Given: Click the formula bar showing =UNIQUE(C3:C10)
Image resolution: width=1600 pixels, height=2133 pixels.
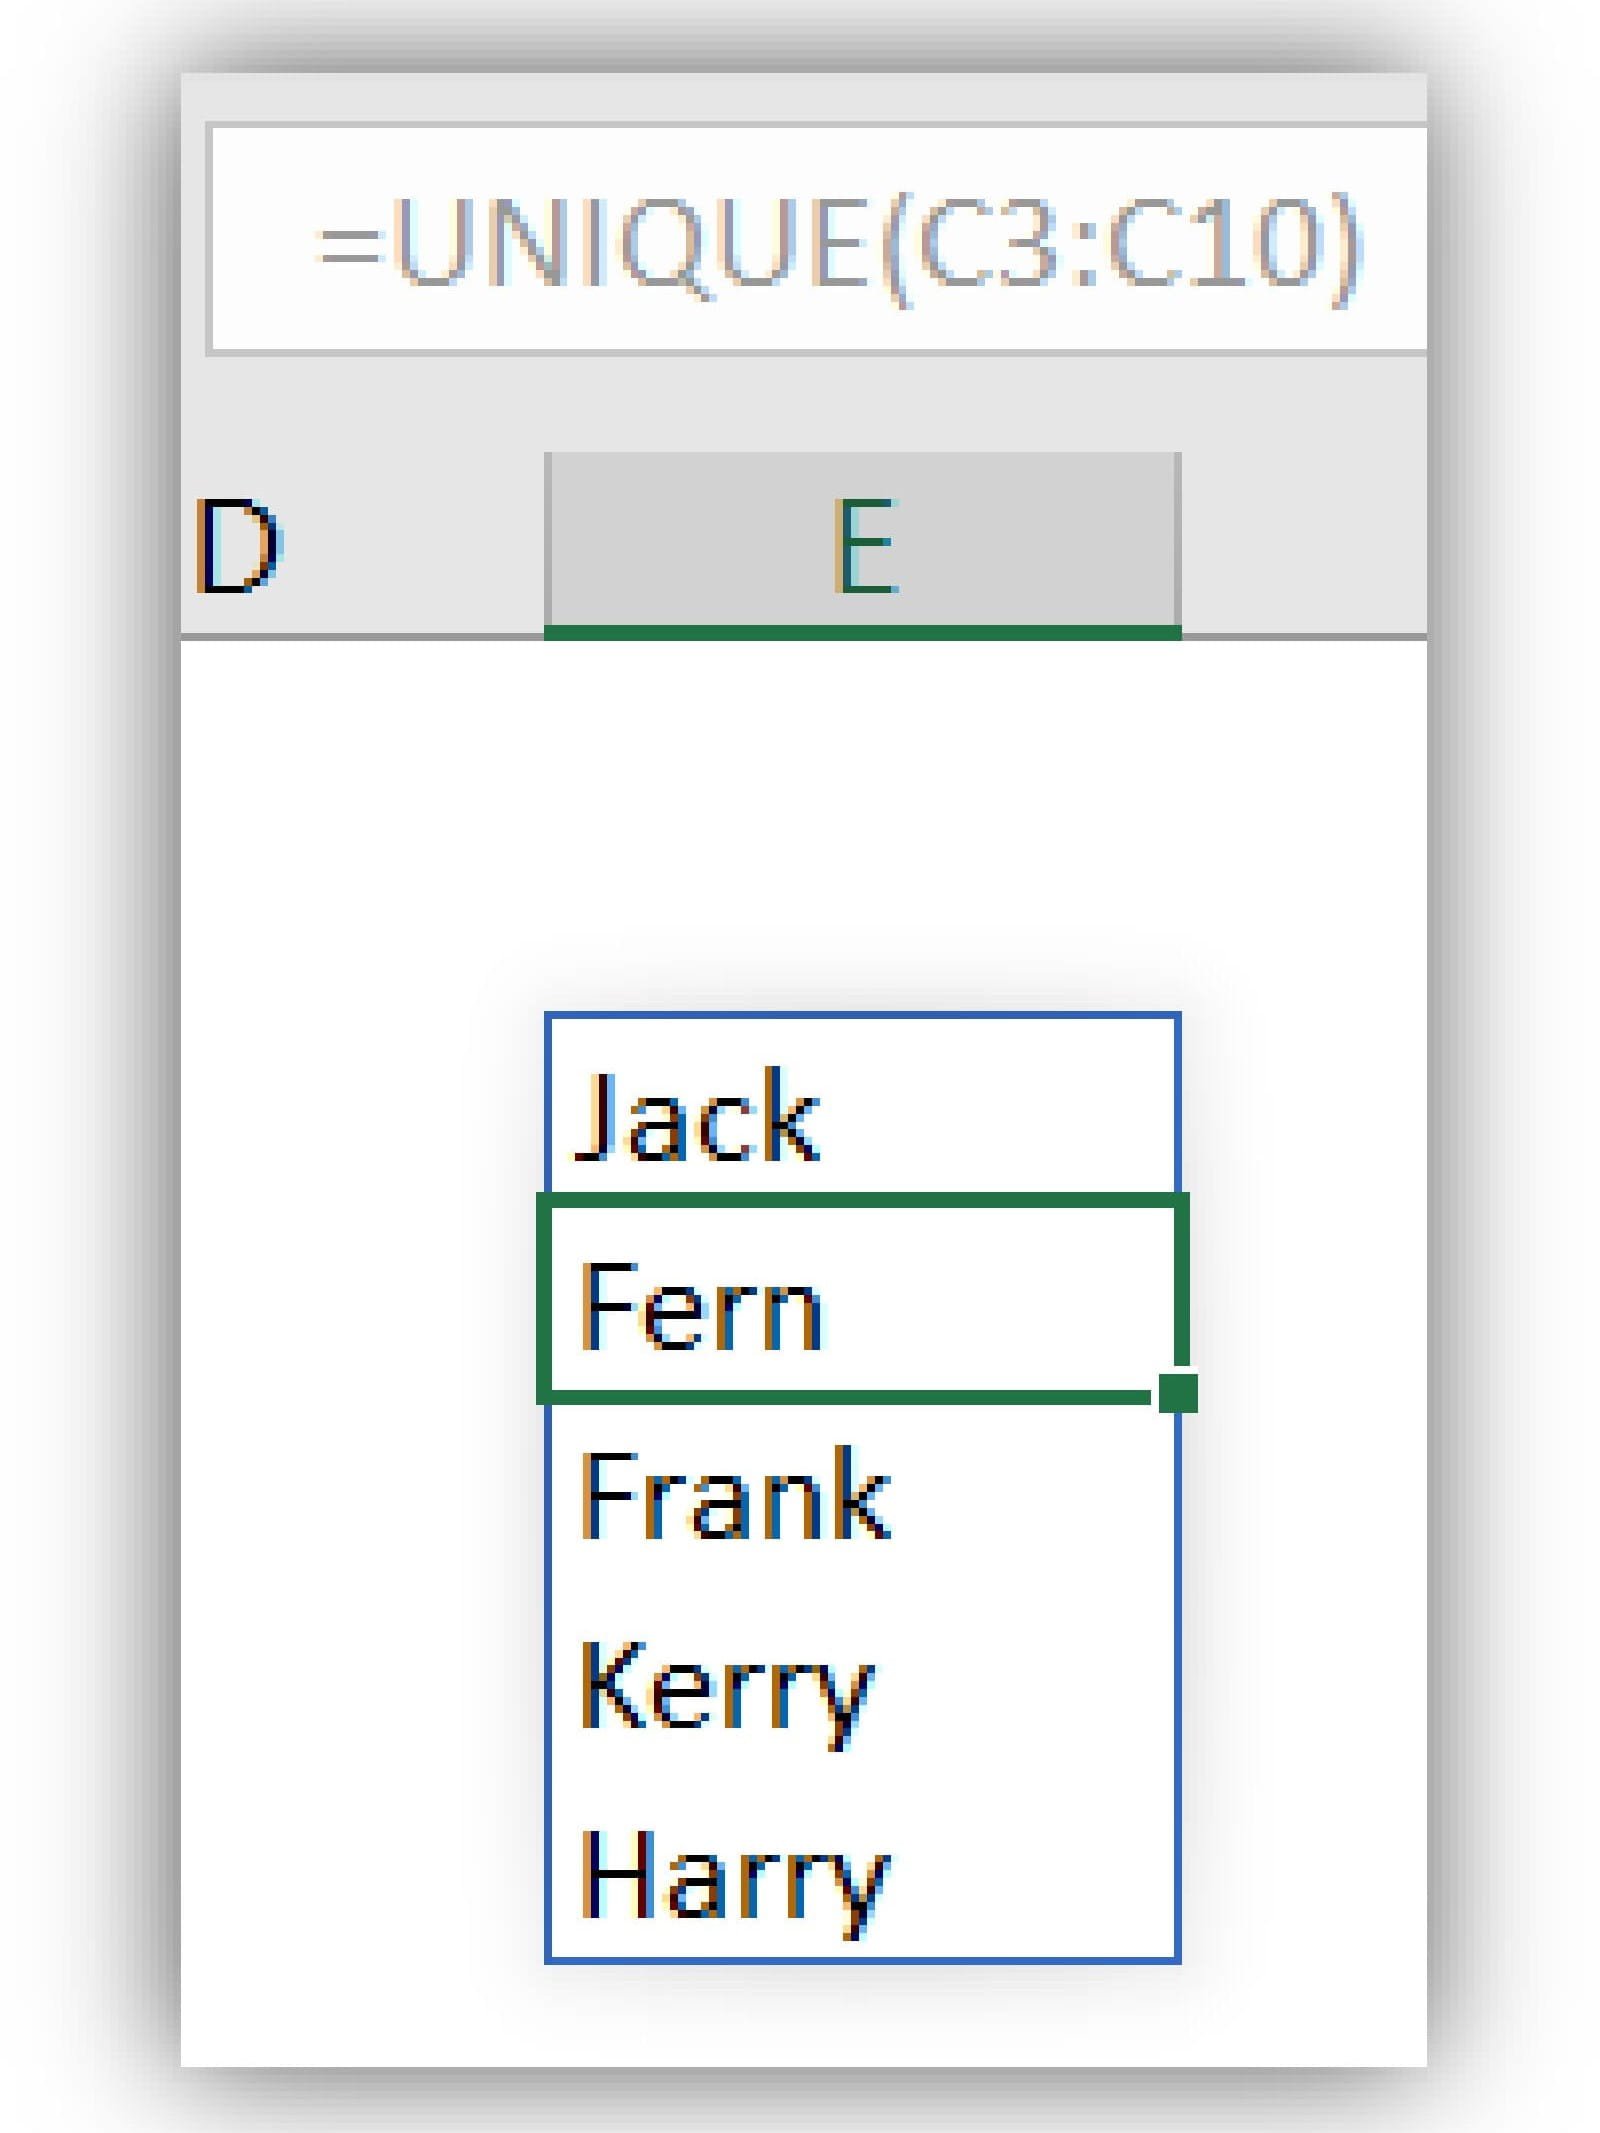Looking at the screenshot, I should tap(838, 241).
